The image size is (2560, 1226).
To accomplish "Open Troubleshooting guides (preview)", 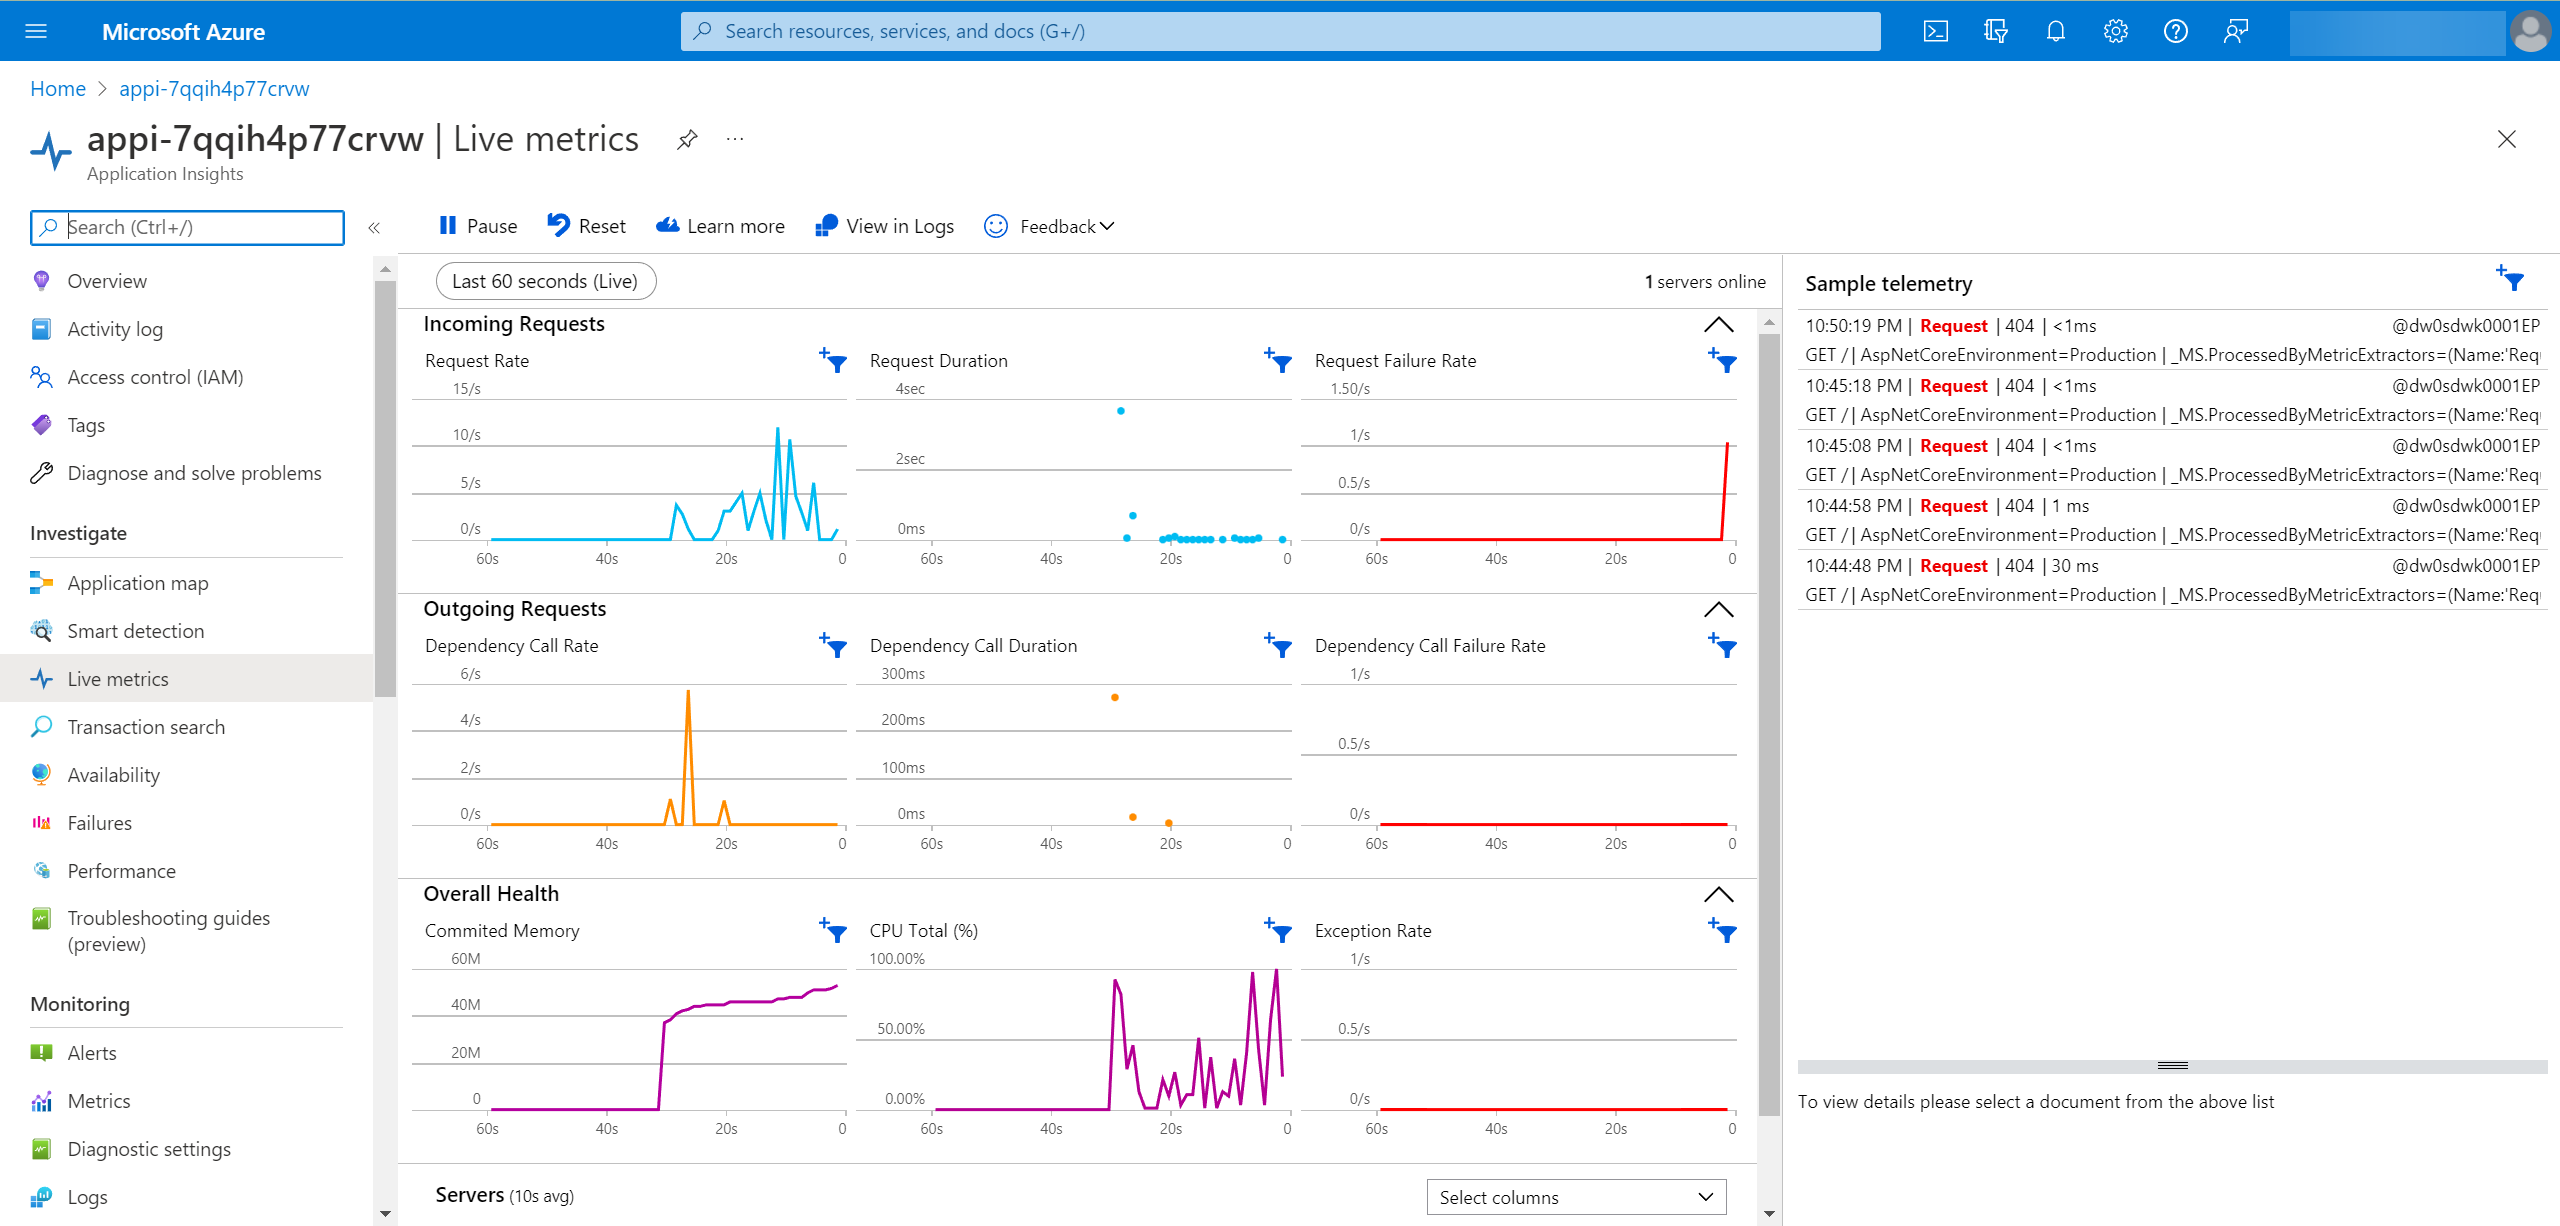I will pos(186,931).
